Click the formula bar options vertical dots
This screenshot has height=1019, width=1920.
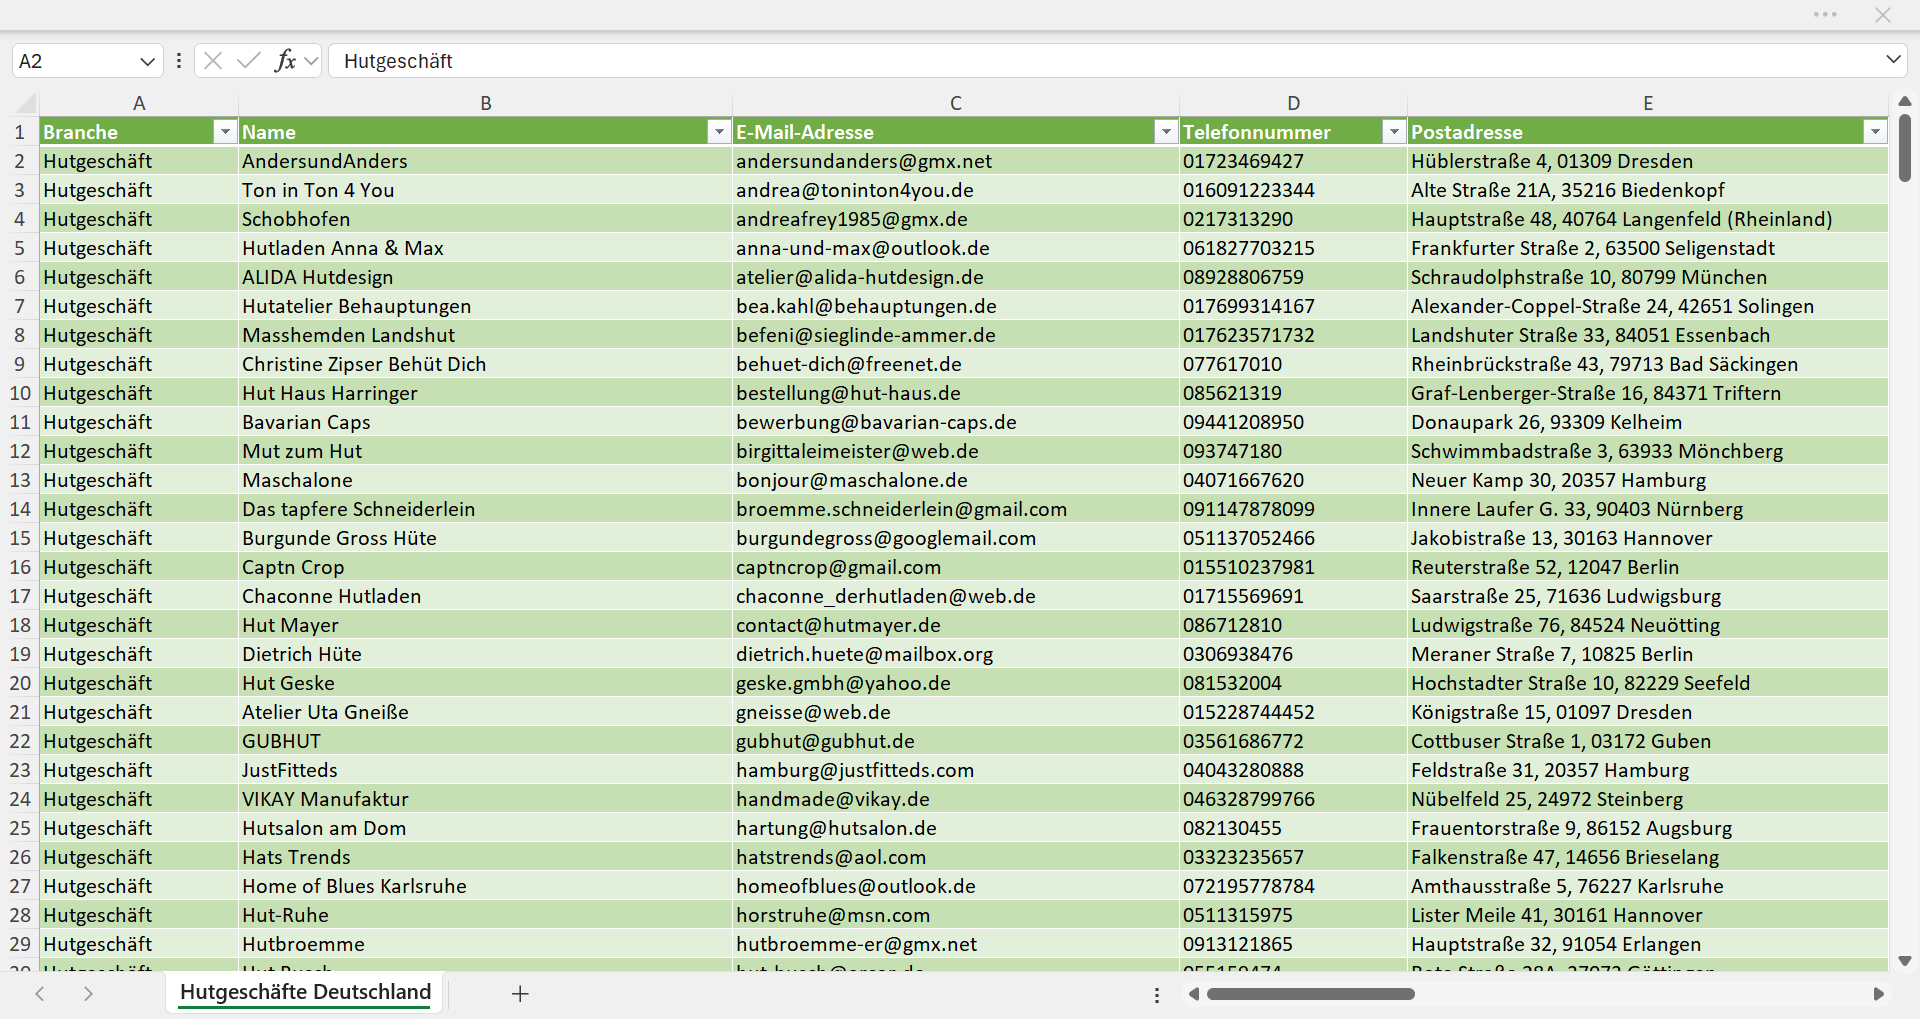[x=179, y=61]
